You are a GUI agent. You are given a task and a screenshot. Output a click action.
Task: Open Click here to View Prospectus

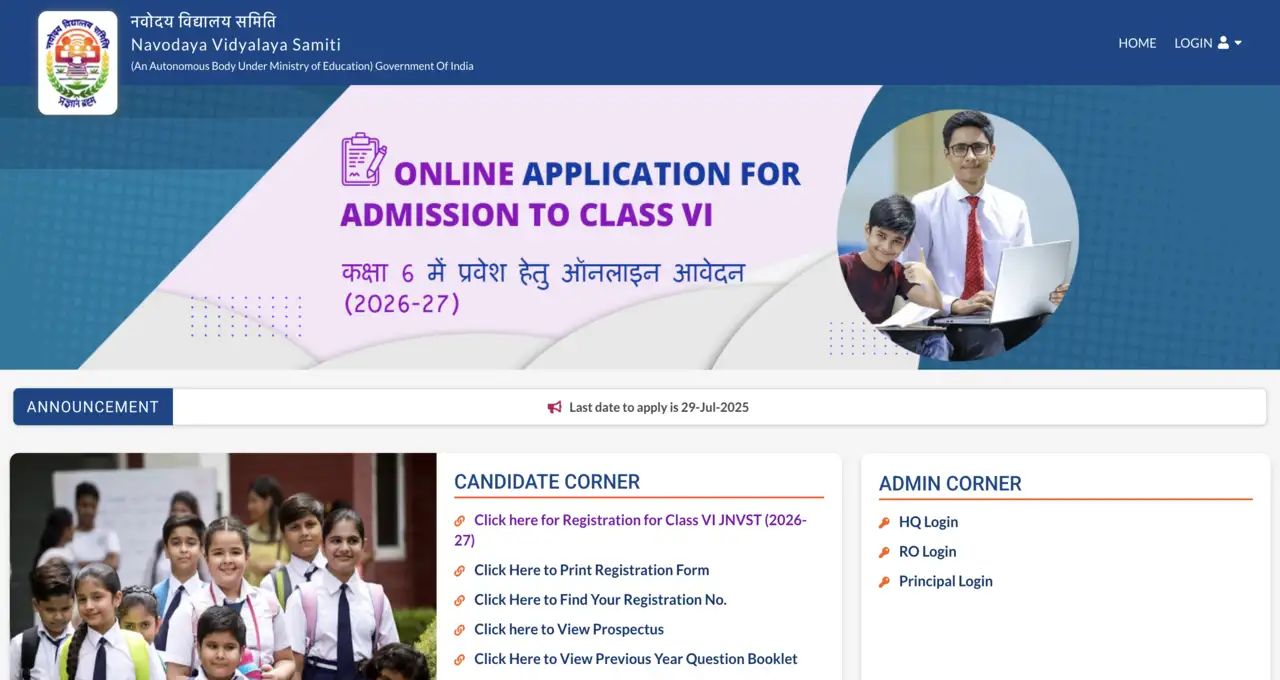point(569,629)
